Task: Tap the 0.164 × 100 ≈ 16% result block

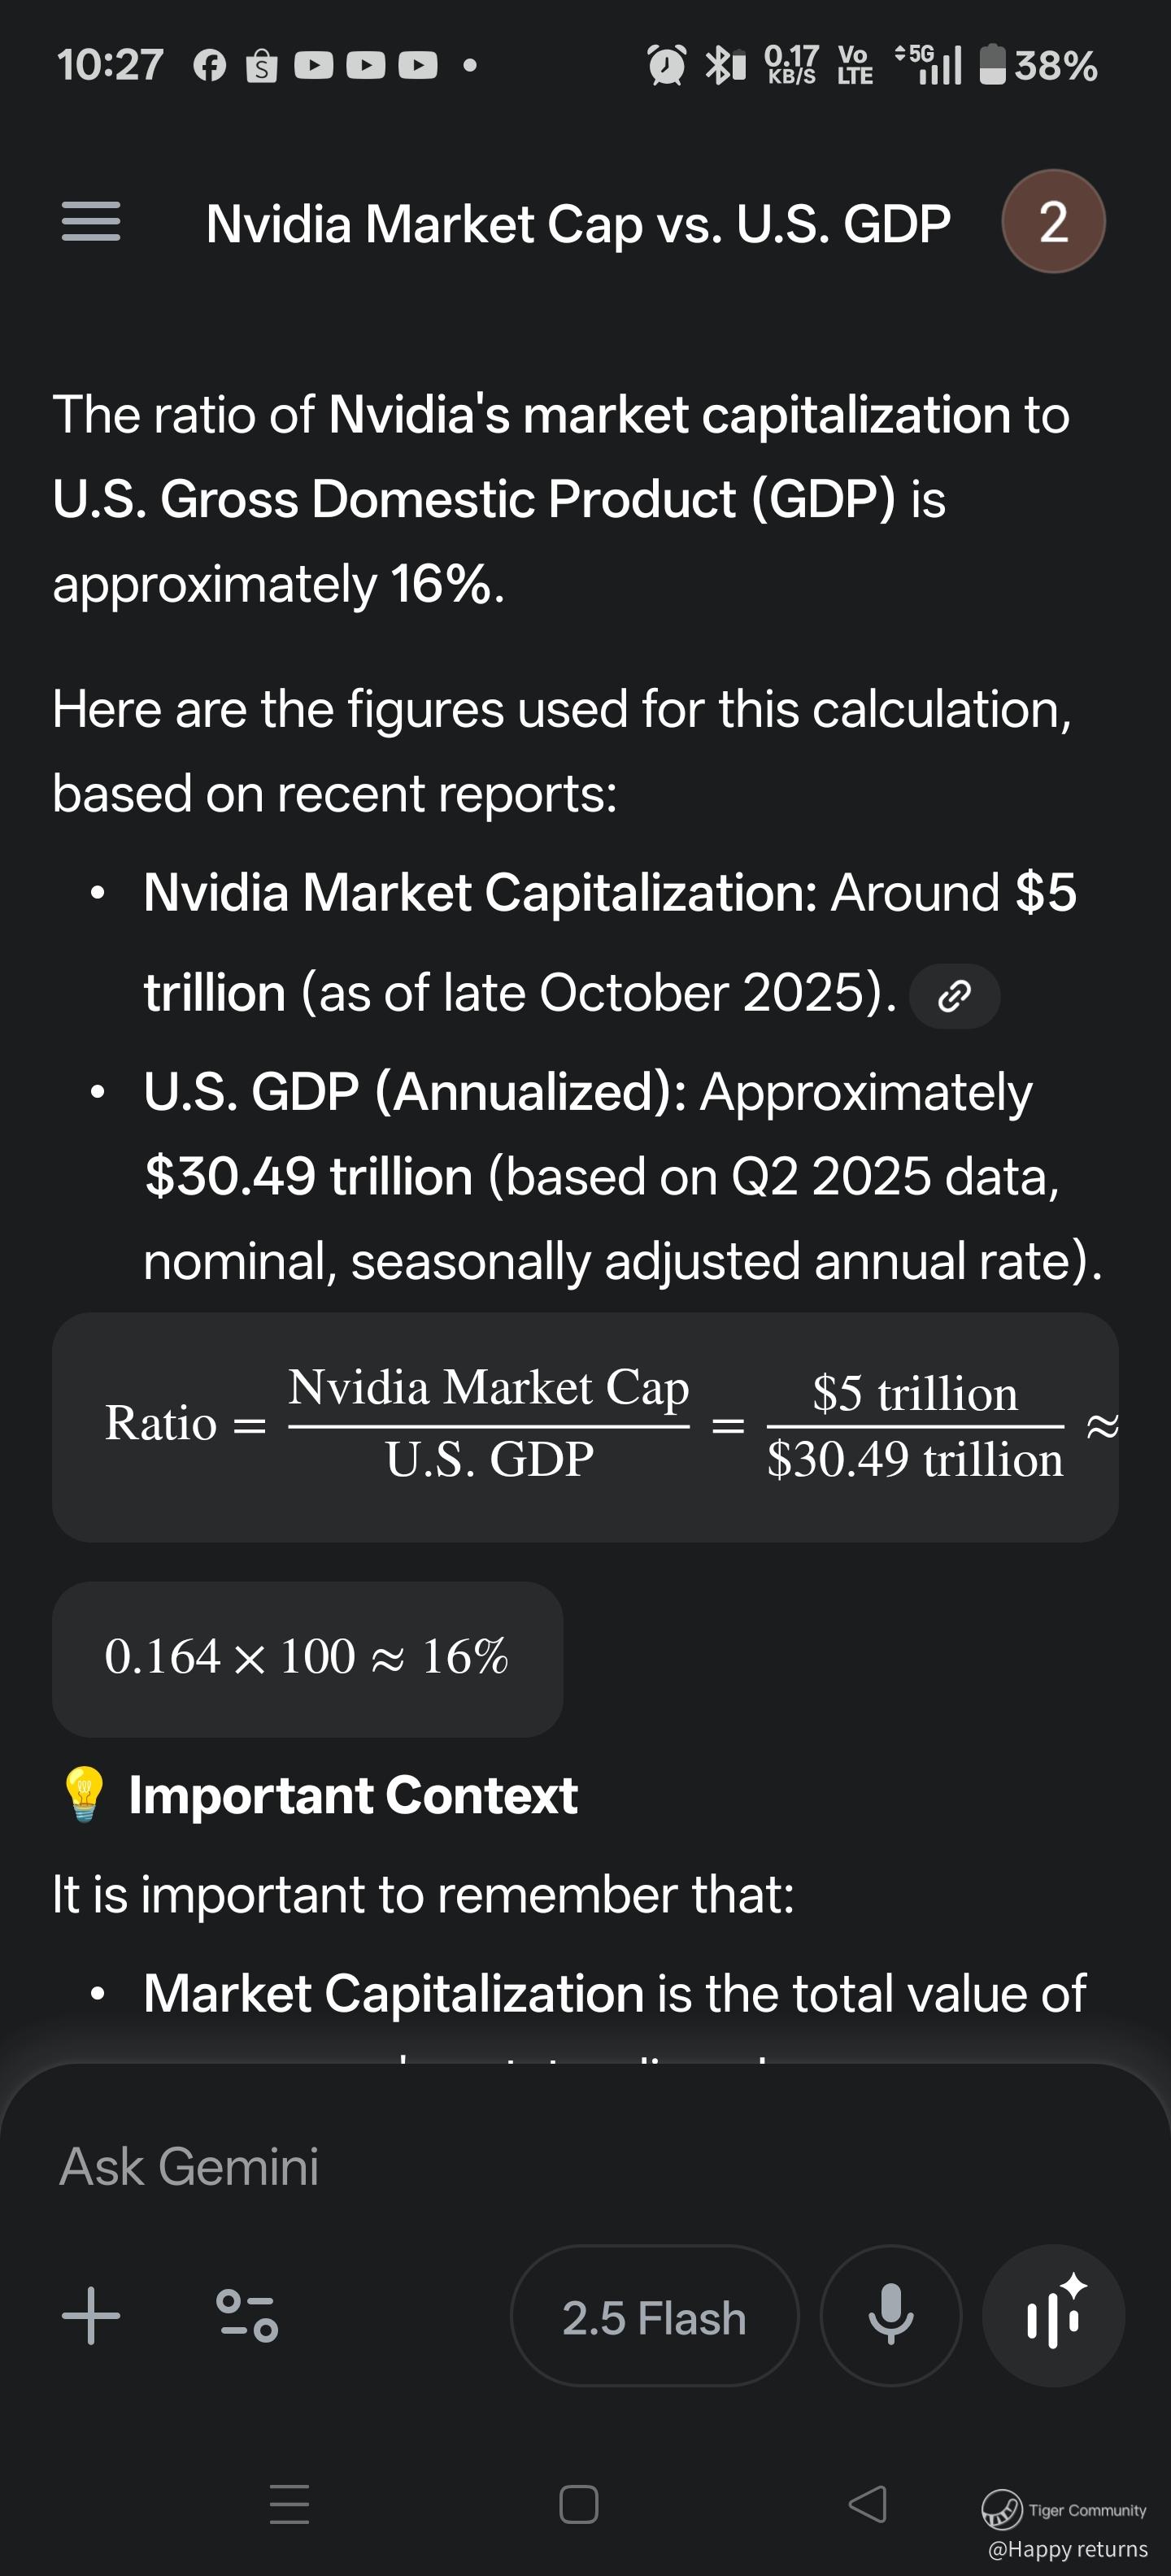Action: pos(307,1658)
